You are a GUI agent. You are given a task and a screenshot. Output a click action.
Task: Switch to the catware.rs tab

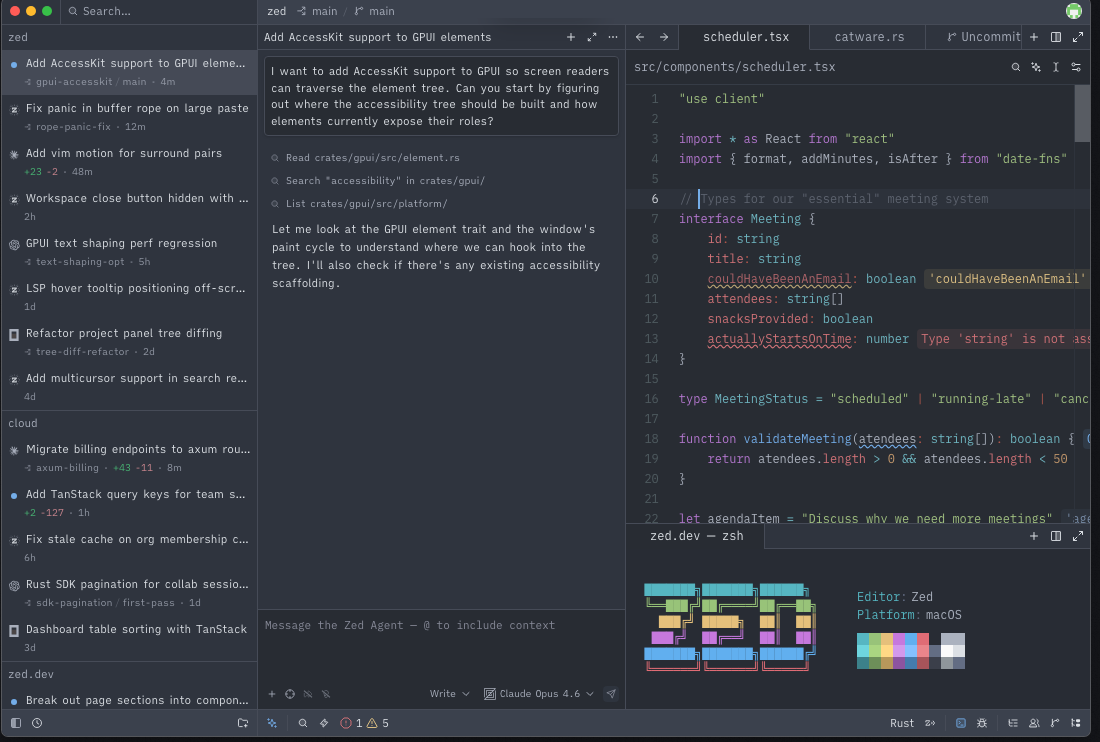pyautogui.click(x=868, y=37)
